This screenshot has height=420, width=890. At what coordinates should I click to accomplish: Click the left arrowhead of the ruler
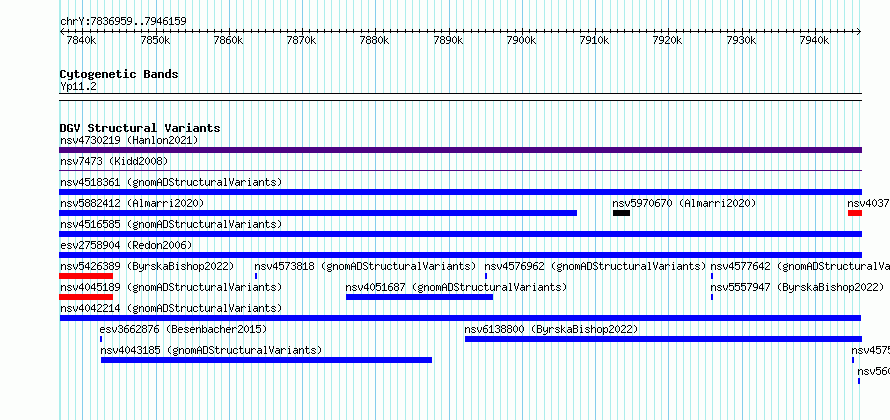tap(62, 32)
